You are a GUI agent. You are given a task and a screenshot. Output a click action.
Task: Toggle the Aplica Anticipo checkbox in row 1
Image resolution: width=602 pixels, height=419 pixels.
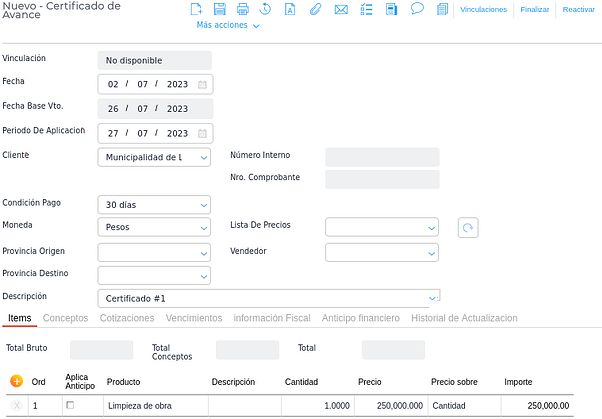pos(70,405)
